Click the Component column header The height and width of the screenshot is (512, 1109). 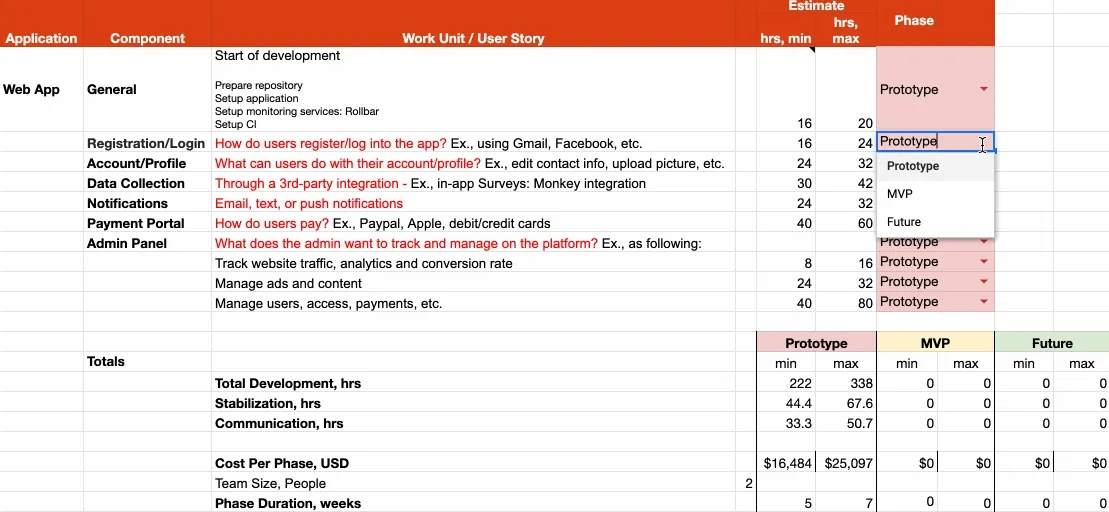click(x=147, y=38)
